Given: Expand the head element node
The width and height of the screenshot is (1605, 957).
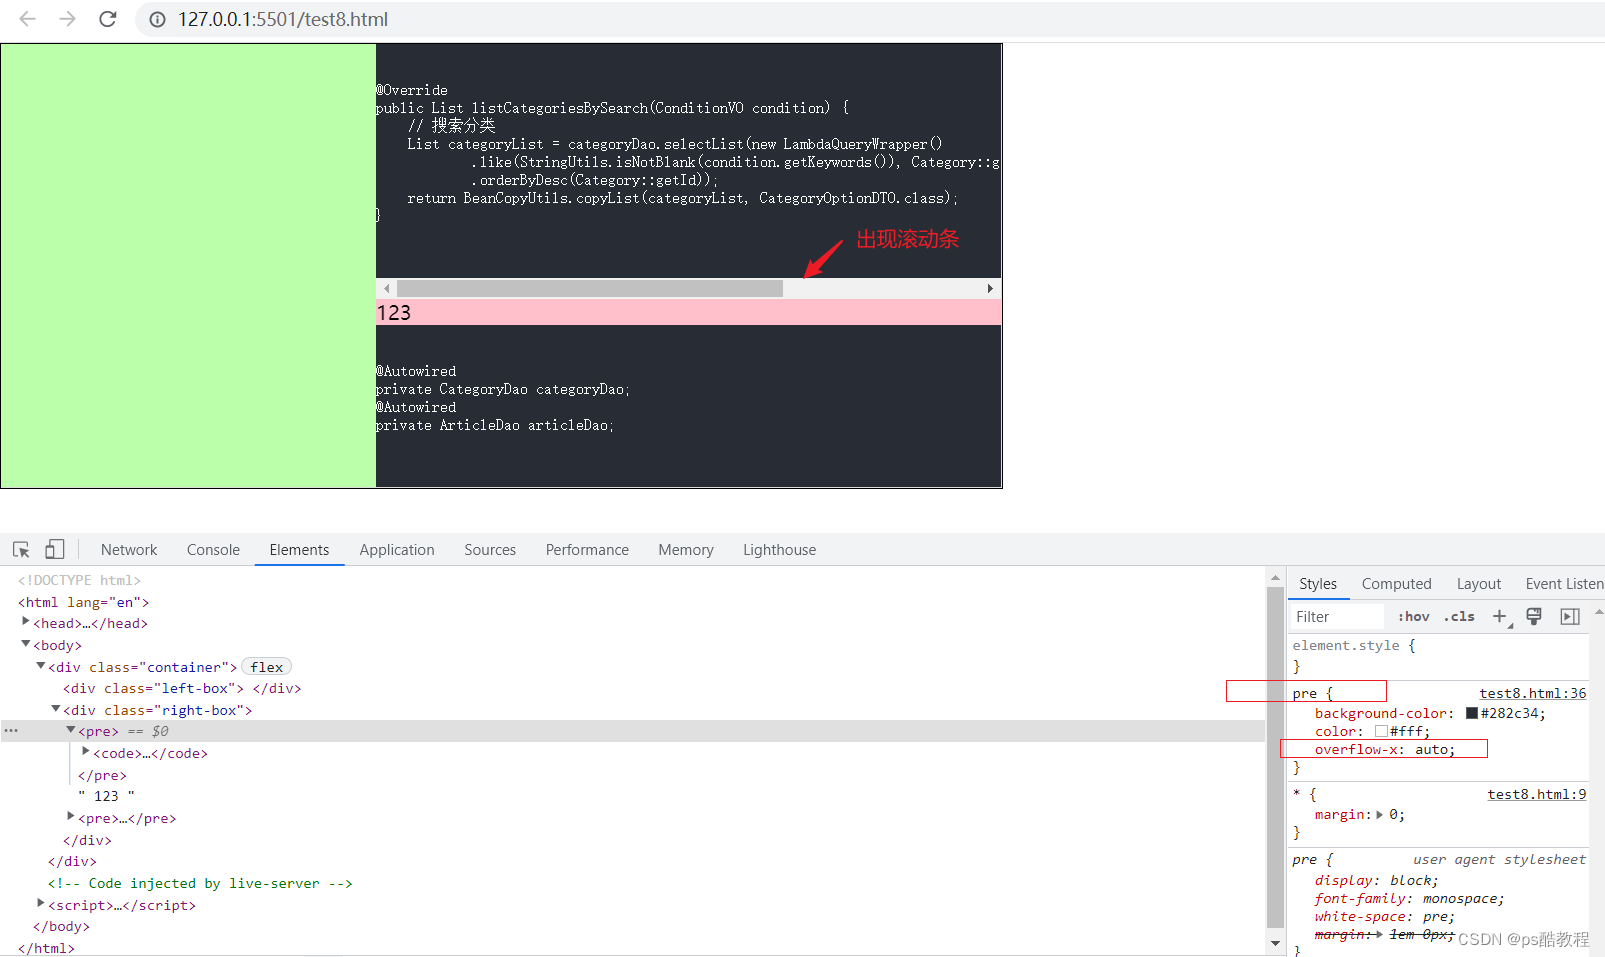Looking at the screenshot, I should click(26, 622).
